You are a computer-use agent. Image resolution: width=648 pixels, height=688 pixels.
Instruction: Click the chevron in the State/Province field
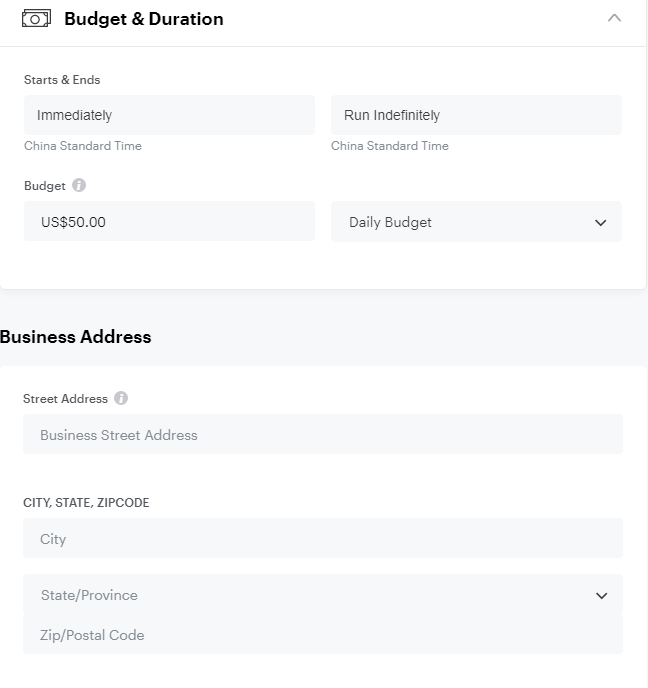pos(601,596)
